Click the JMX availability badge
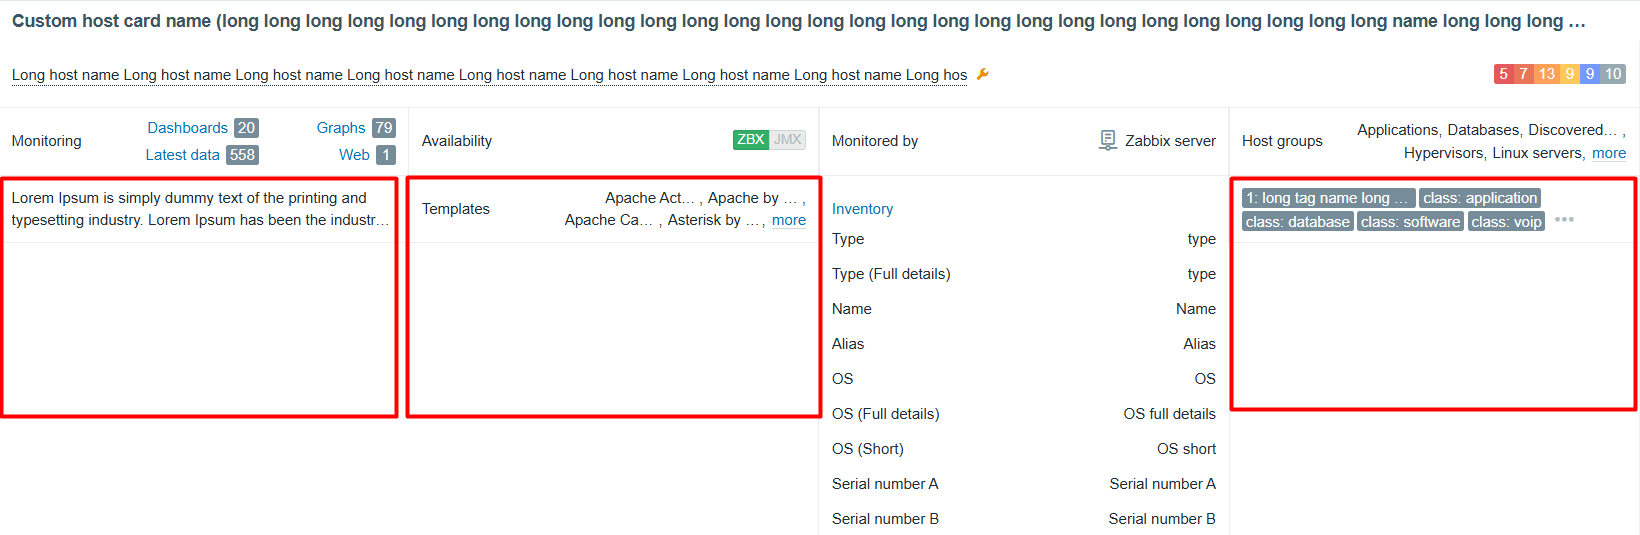Screen dimensions: 1640x535 point(787,140)
